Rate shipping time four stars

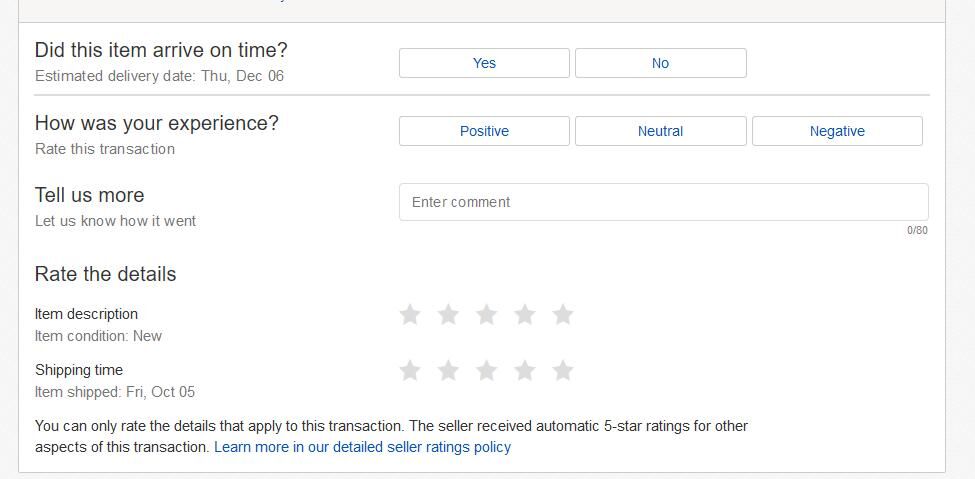coord(525,371)
